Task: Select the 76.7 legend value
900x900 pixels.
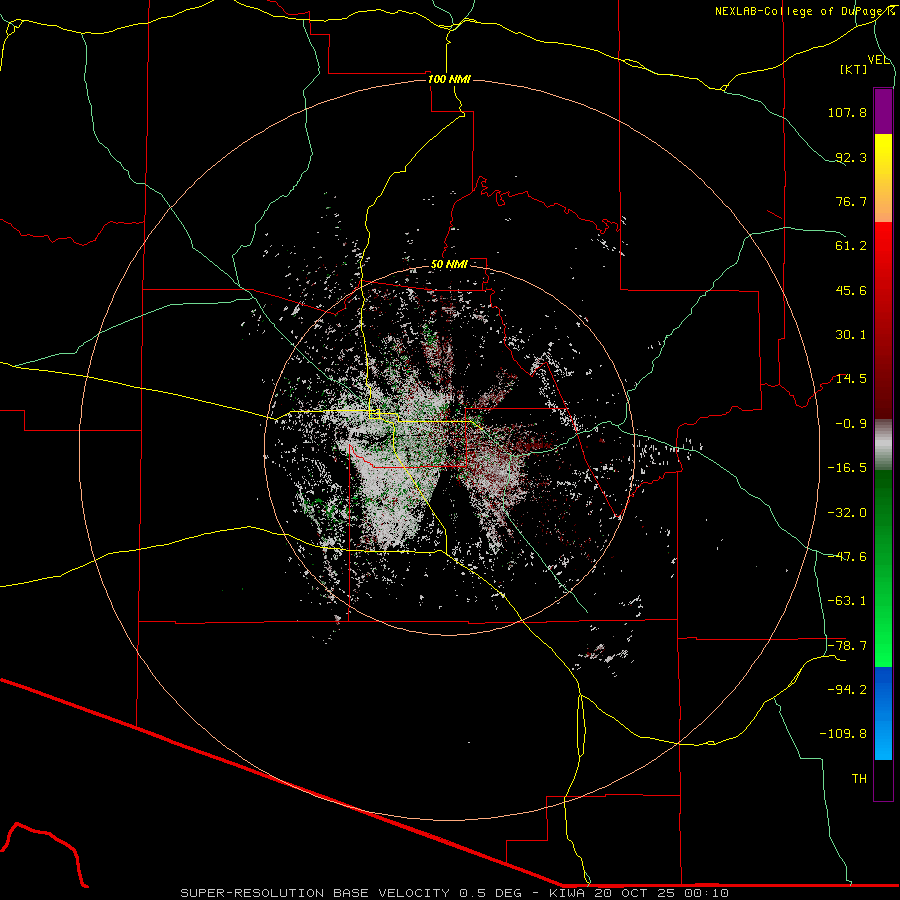Action: pos(851,201)
